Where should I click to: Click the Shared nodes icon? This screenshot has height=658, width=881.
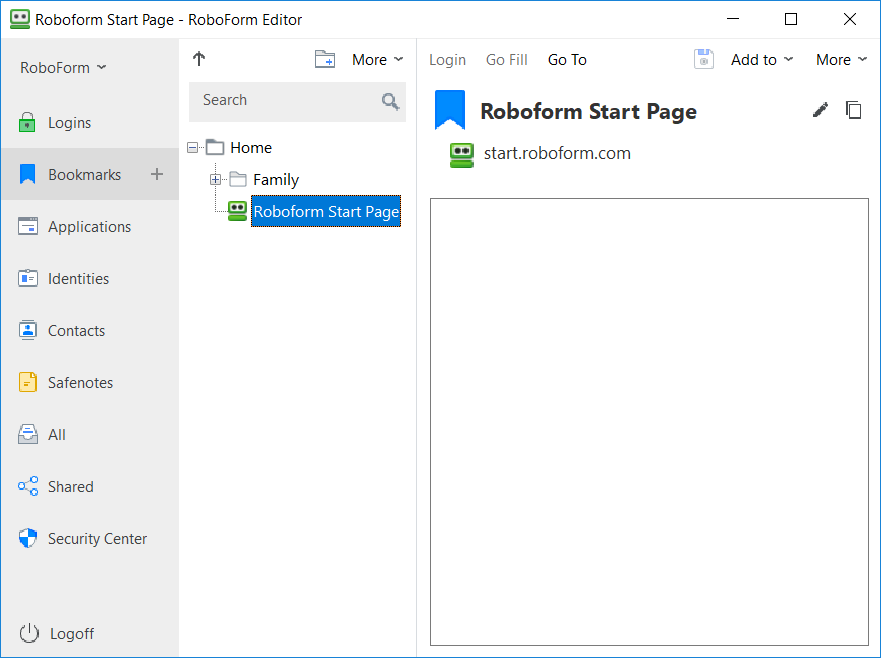[x=28, y=486]
